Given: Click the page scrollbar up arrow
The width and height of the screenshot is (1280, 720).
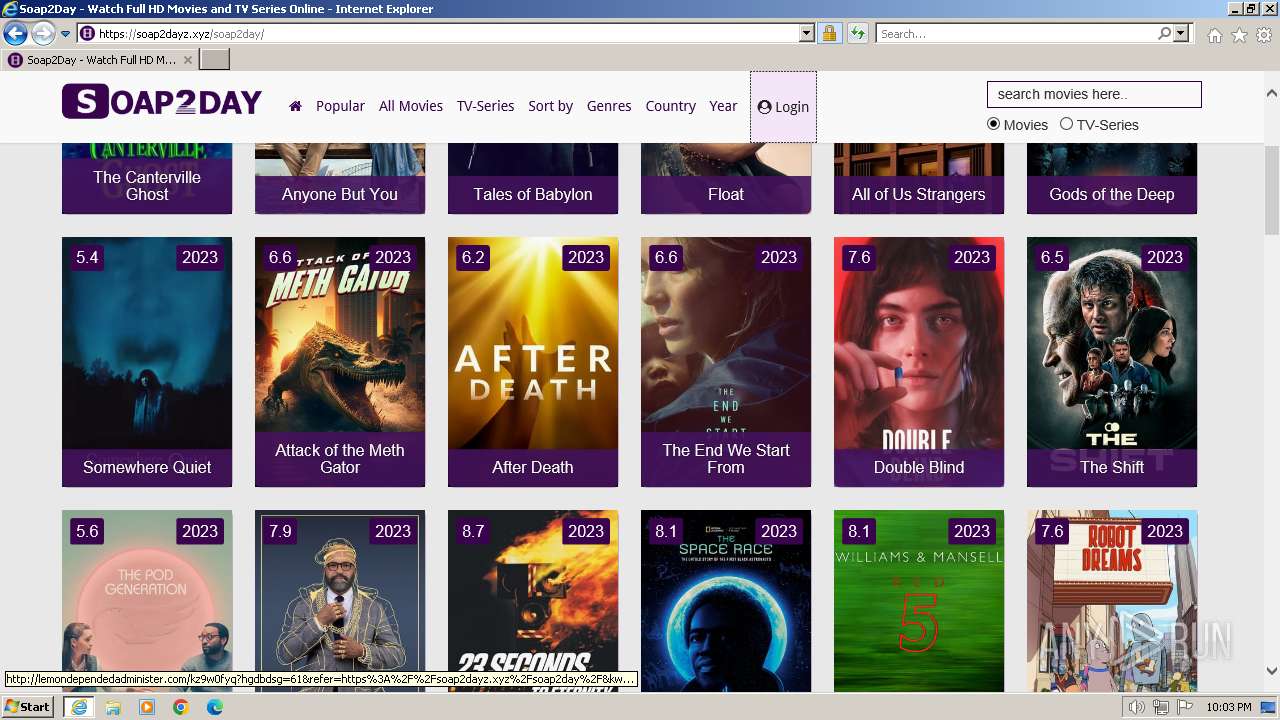Looking at the screenshot, I should pyautogui.click(x=1272, y=93).
